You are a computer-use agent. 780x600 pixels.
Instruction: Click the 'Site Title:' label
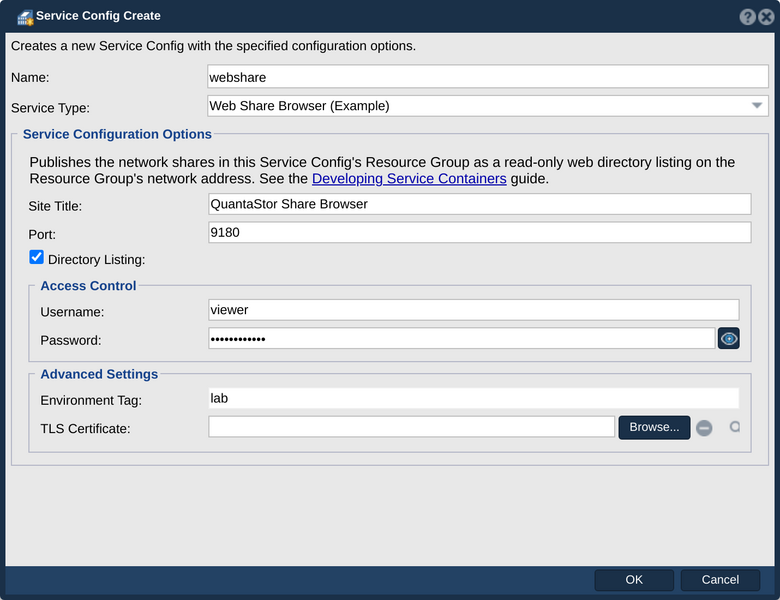tap(55, 206)
